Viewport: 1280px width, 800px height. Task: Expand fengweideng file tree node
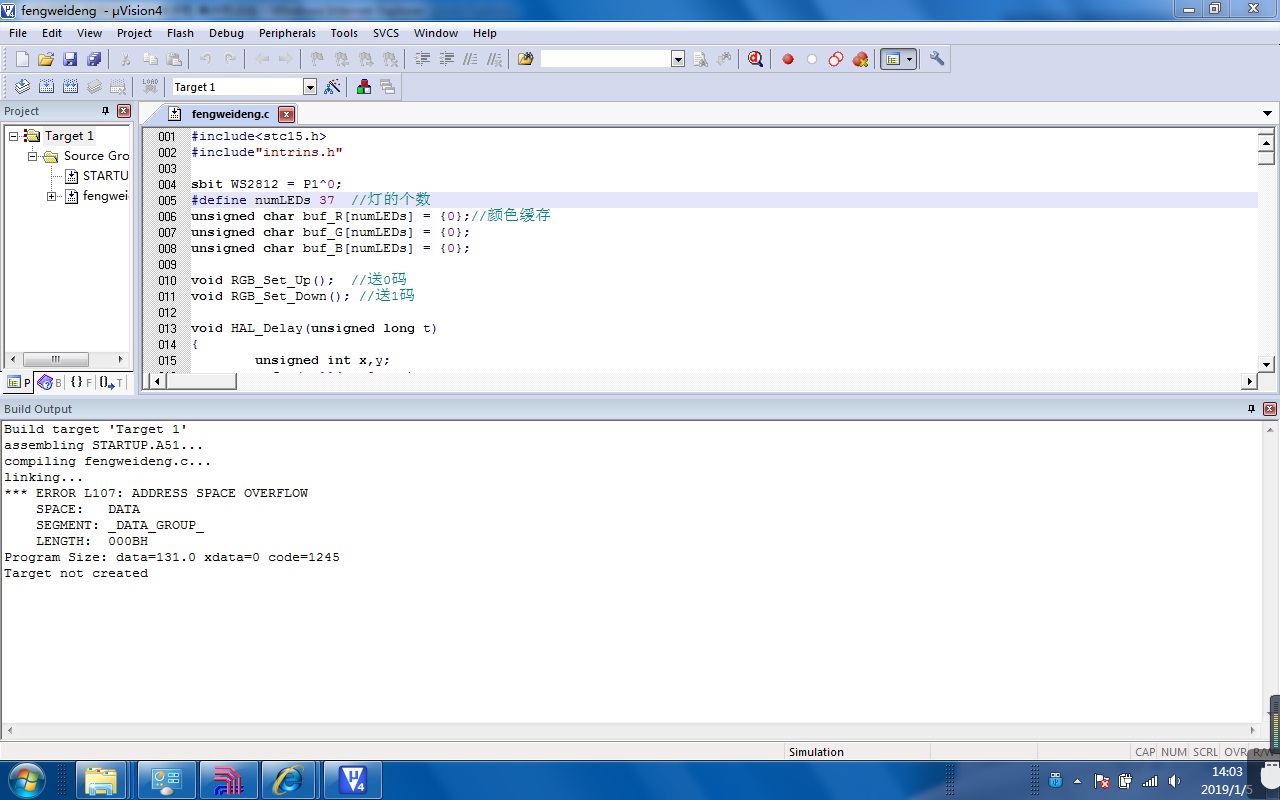coord(52,196)
